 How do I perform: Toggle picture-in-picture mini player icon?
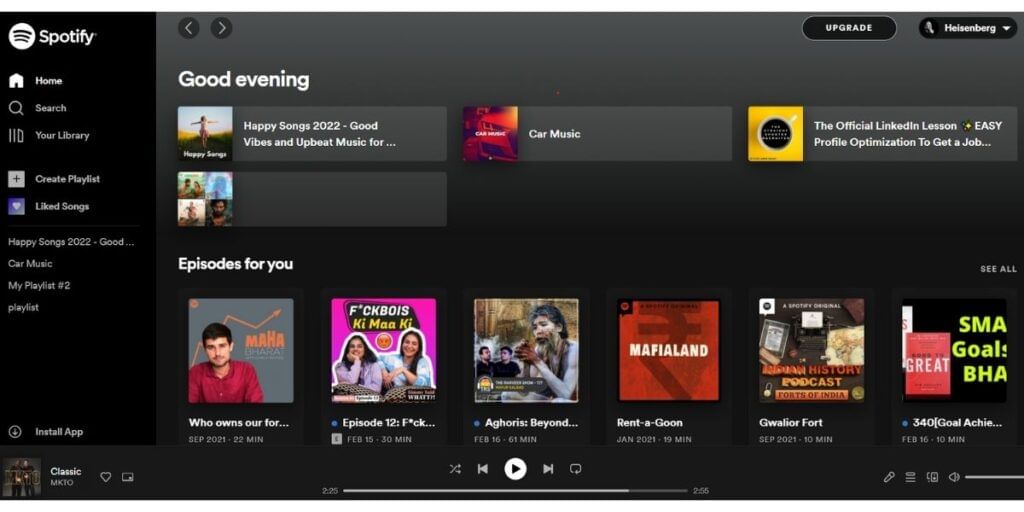pos(128,477)
